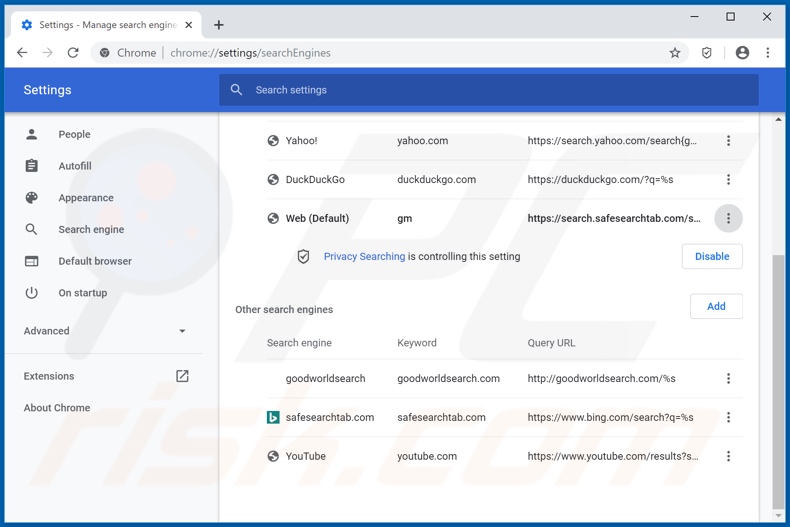
Task: Open the Chrome profile avatar menu
Action: (x=742, y=52)
